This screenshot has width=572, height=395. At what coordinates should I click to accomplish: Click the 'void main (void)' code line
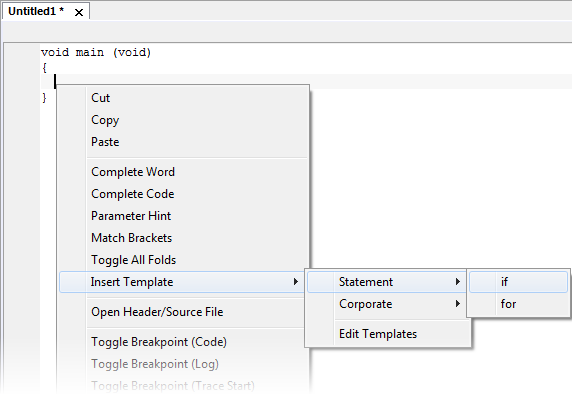tap(96, 53)
